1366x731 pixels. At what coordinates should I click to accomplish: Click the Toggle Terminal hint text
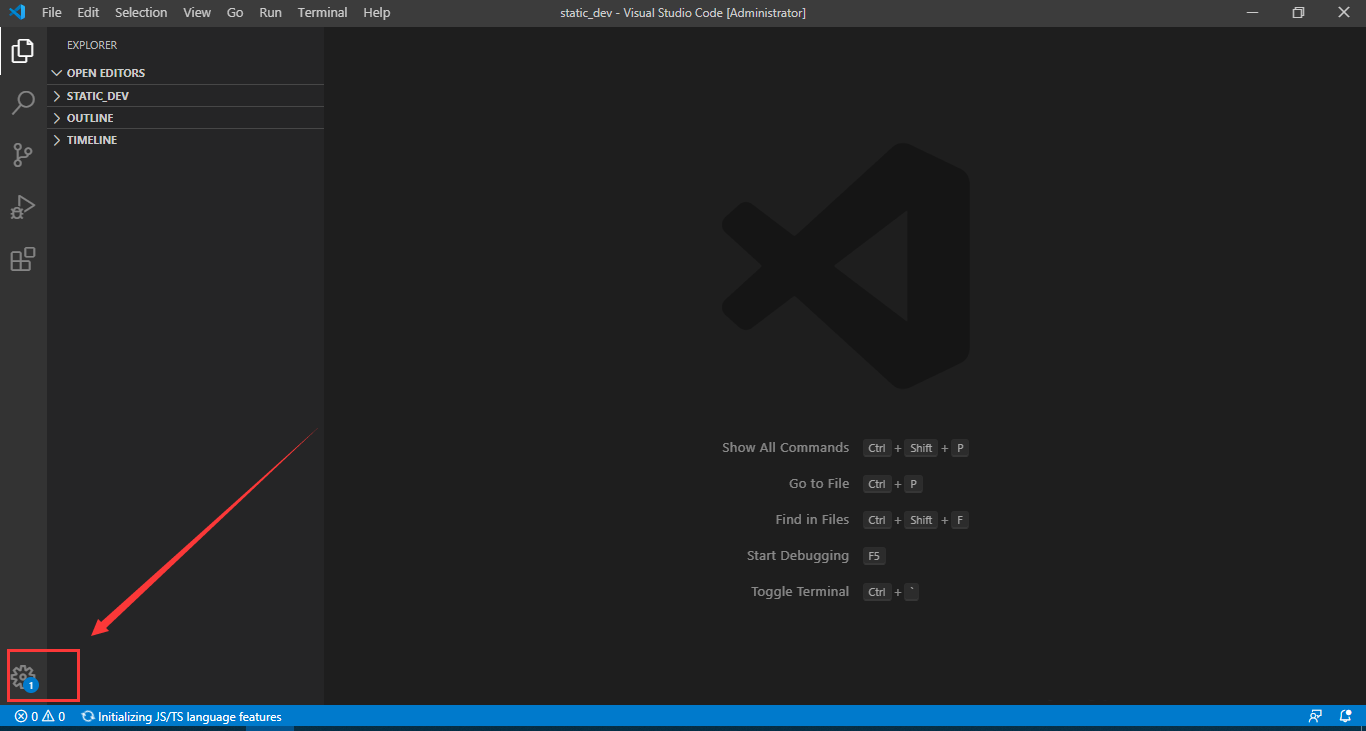(800, 592)
